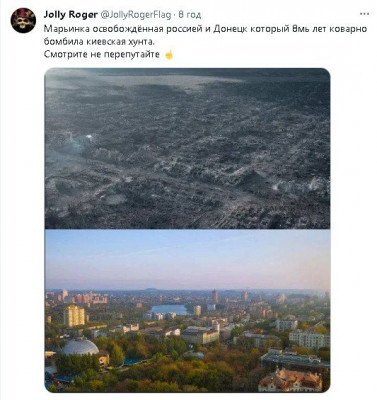The image size is (377, 400).
Task: Click the word 'коварно' in the tweet
Action: coord(348,29)
